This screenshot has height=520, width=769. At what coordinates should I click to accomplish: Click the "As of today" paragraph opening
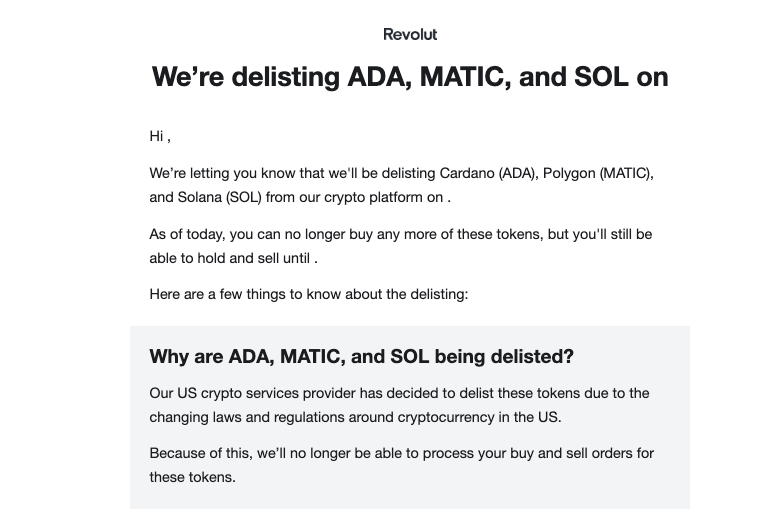(x=187, y=234)
